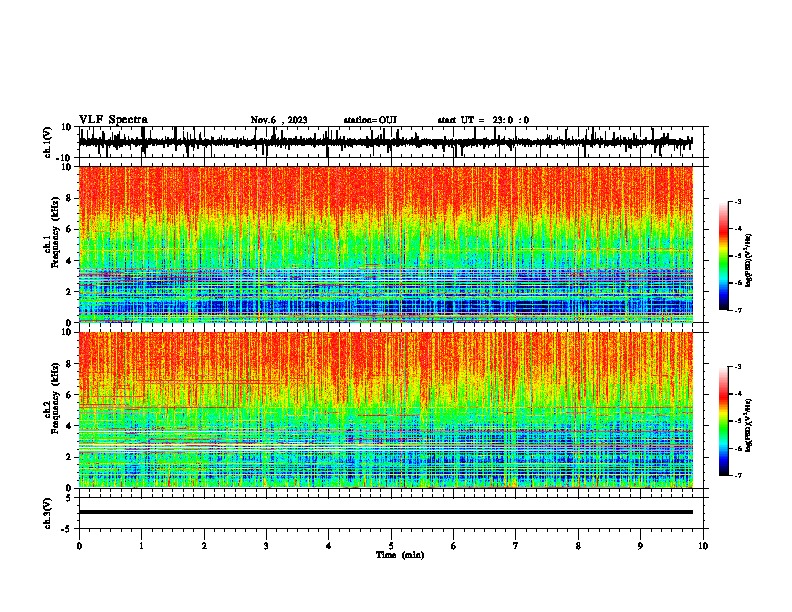Click time axis tick label 7
The height and width of the screenshot is (612, 792).
pos(516,546)
